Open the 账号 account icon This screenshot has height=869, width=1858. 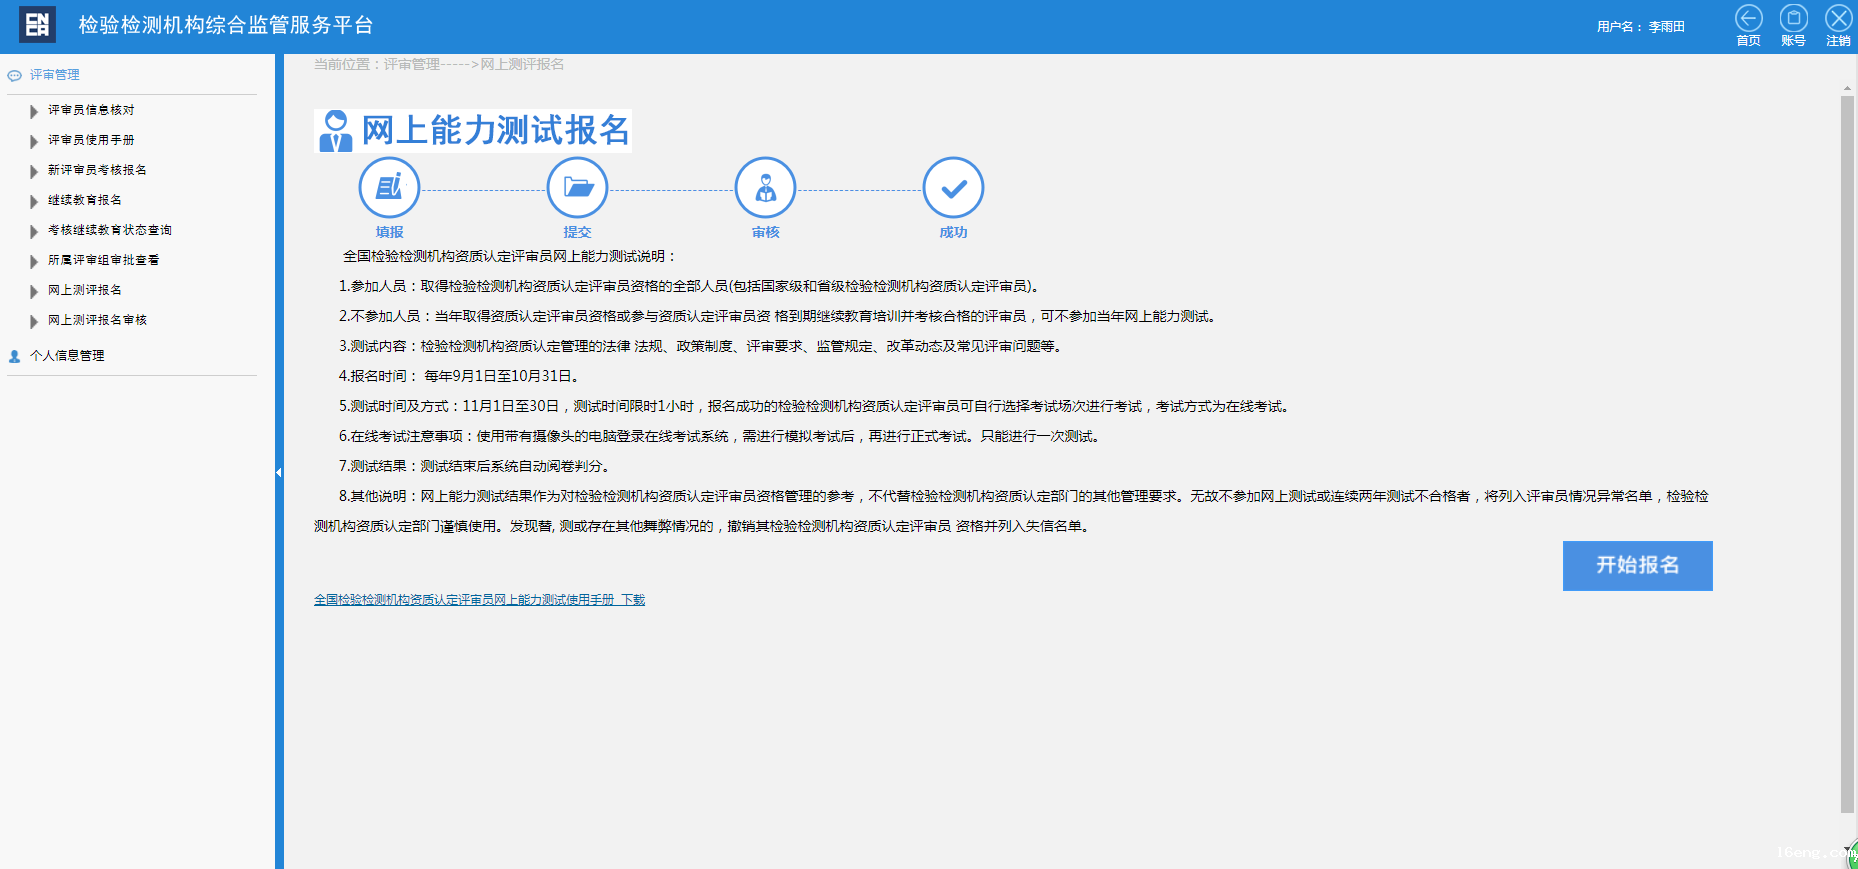pos(1793,19)
